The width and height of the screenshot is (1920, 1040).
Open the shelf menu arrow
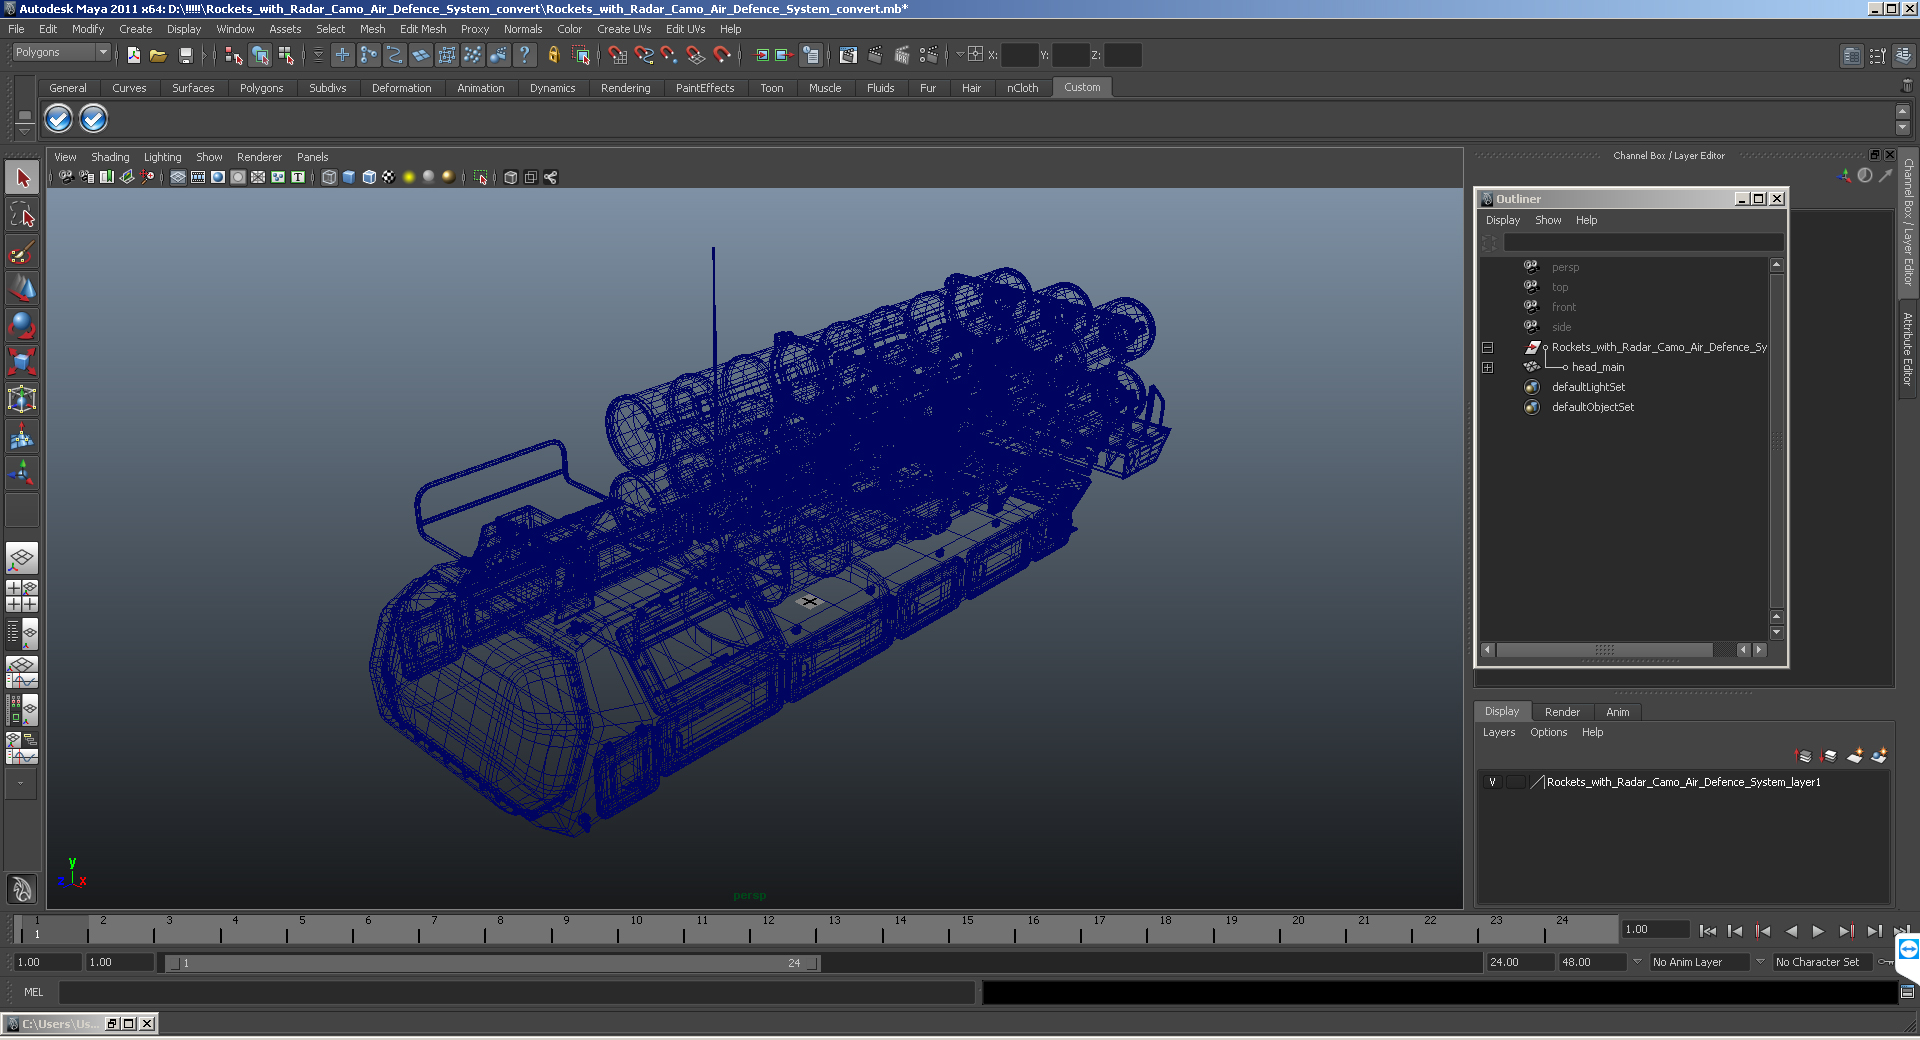coord(25,131)
